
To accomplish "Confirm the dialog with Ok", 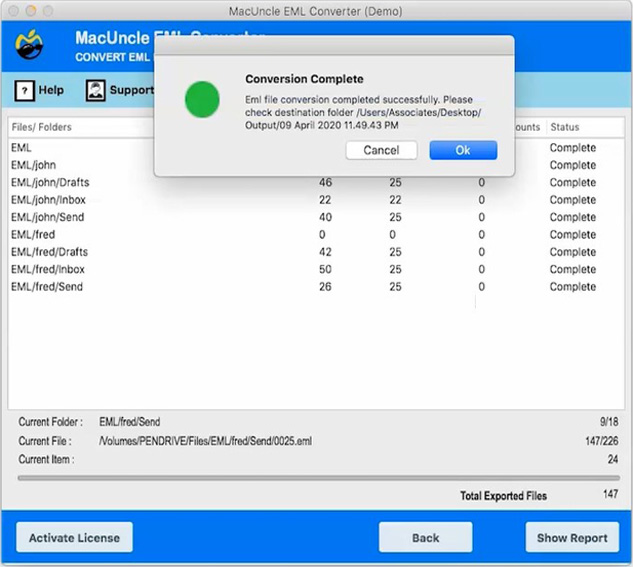I will pyautogui.click(x=463, y=150).
